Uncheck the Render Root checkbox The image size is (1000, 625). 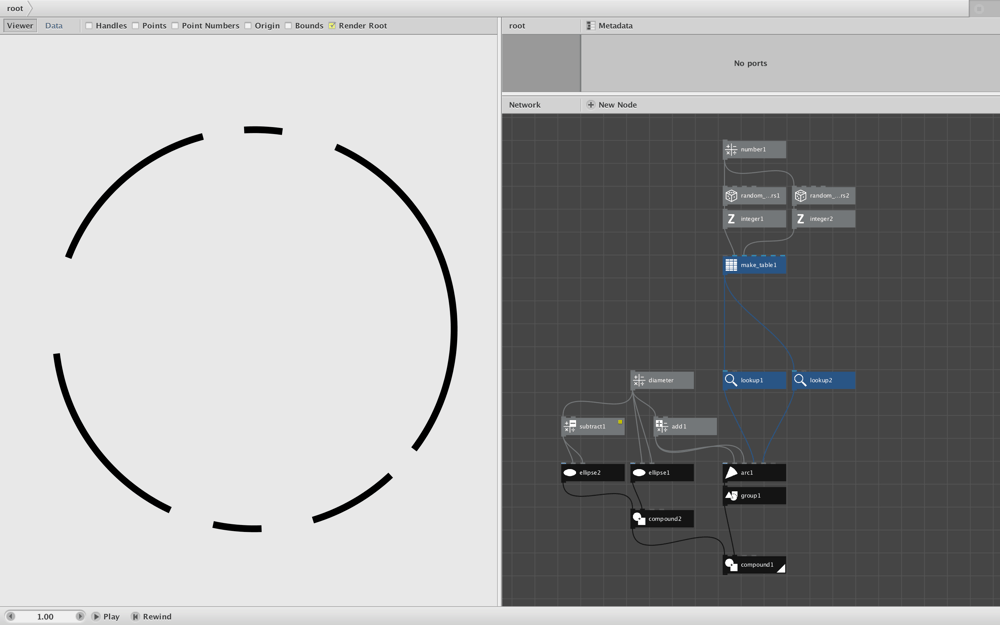[332, 26]
